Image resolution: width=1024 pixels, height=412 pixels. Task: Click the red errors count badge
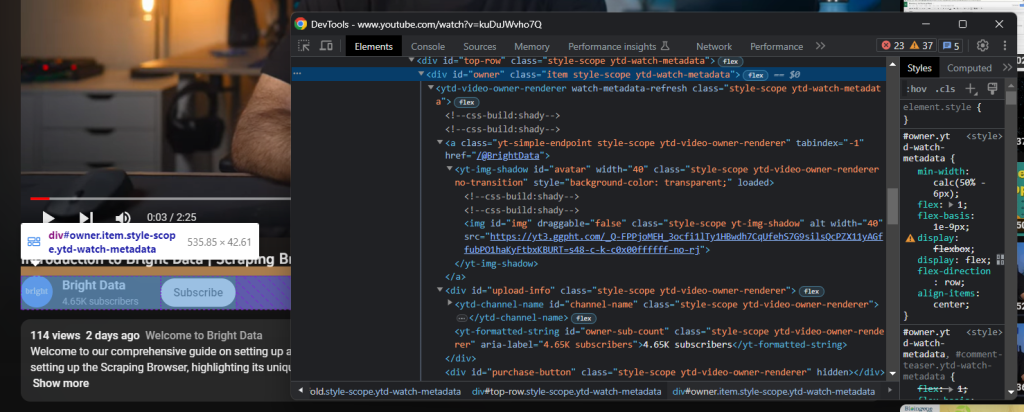(890, 46)
